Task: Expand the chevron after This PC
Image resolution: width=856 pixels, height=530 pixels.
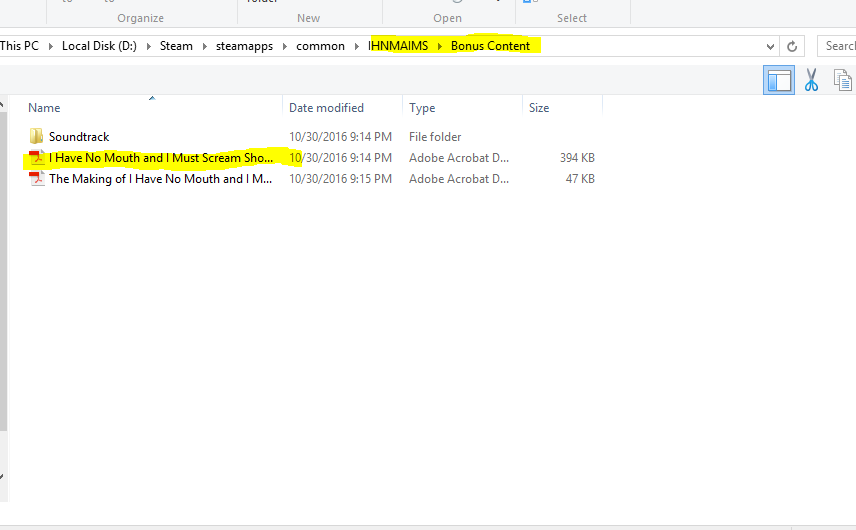Action: 51,46
